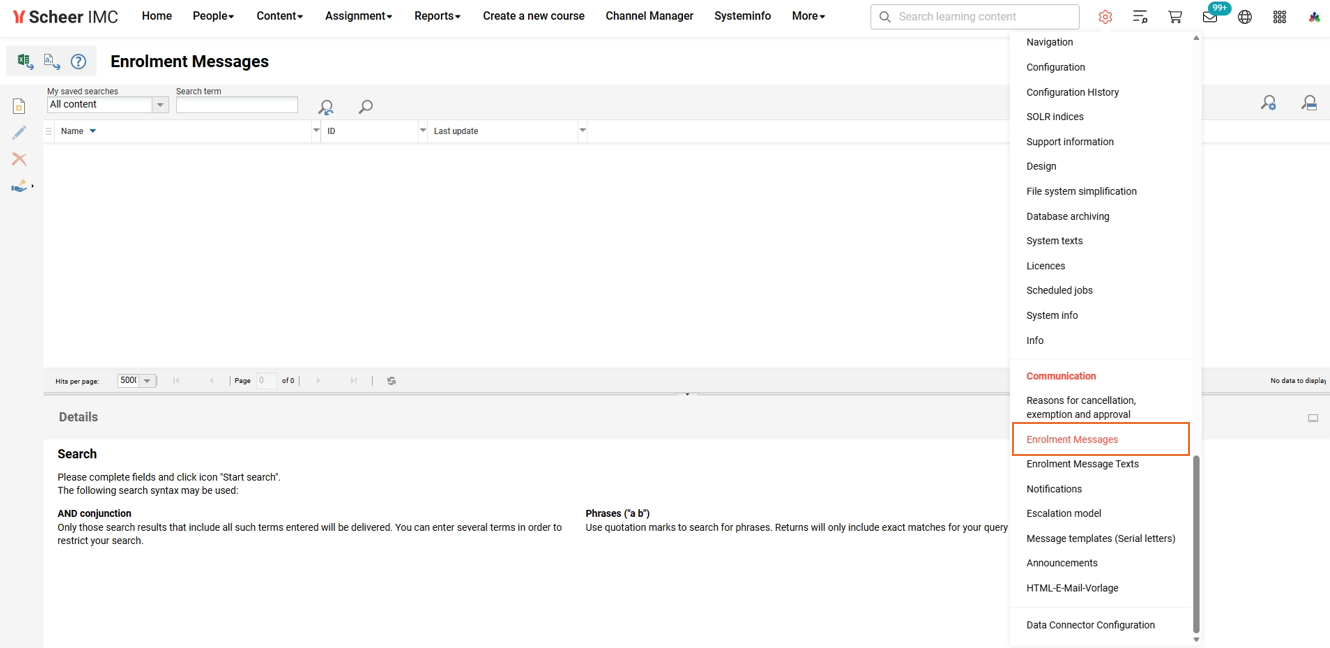Screen dimensions: 1330x648
Task: Expand the More dropdown menu
Action: pos(809,16)
